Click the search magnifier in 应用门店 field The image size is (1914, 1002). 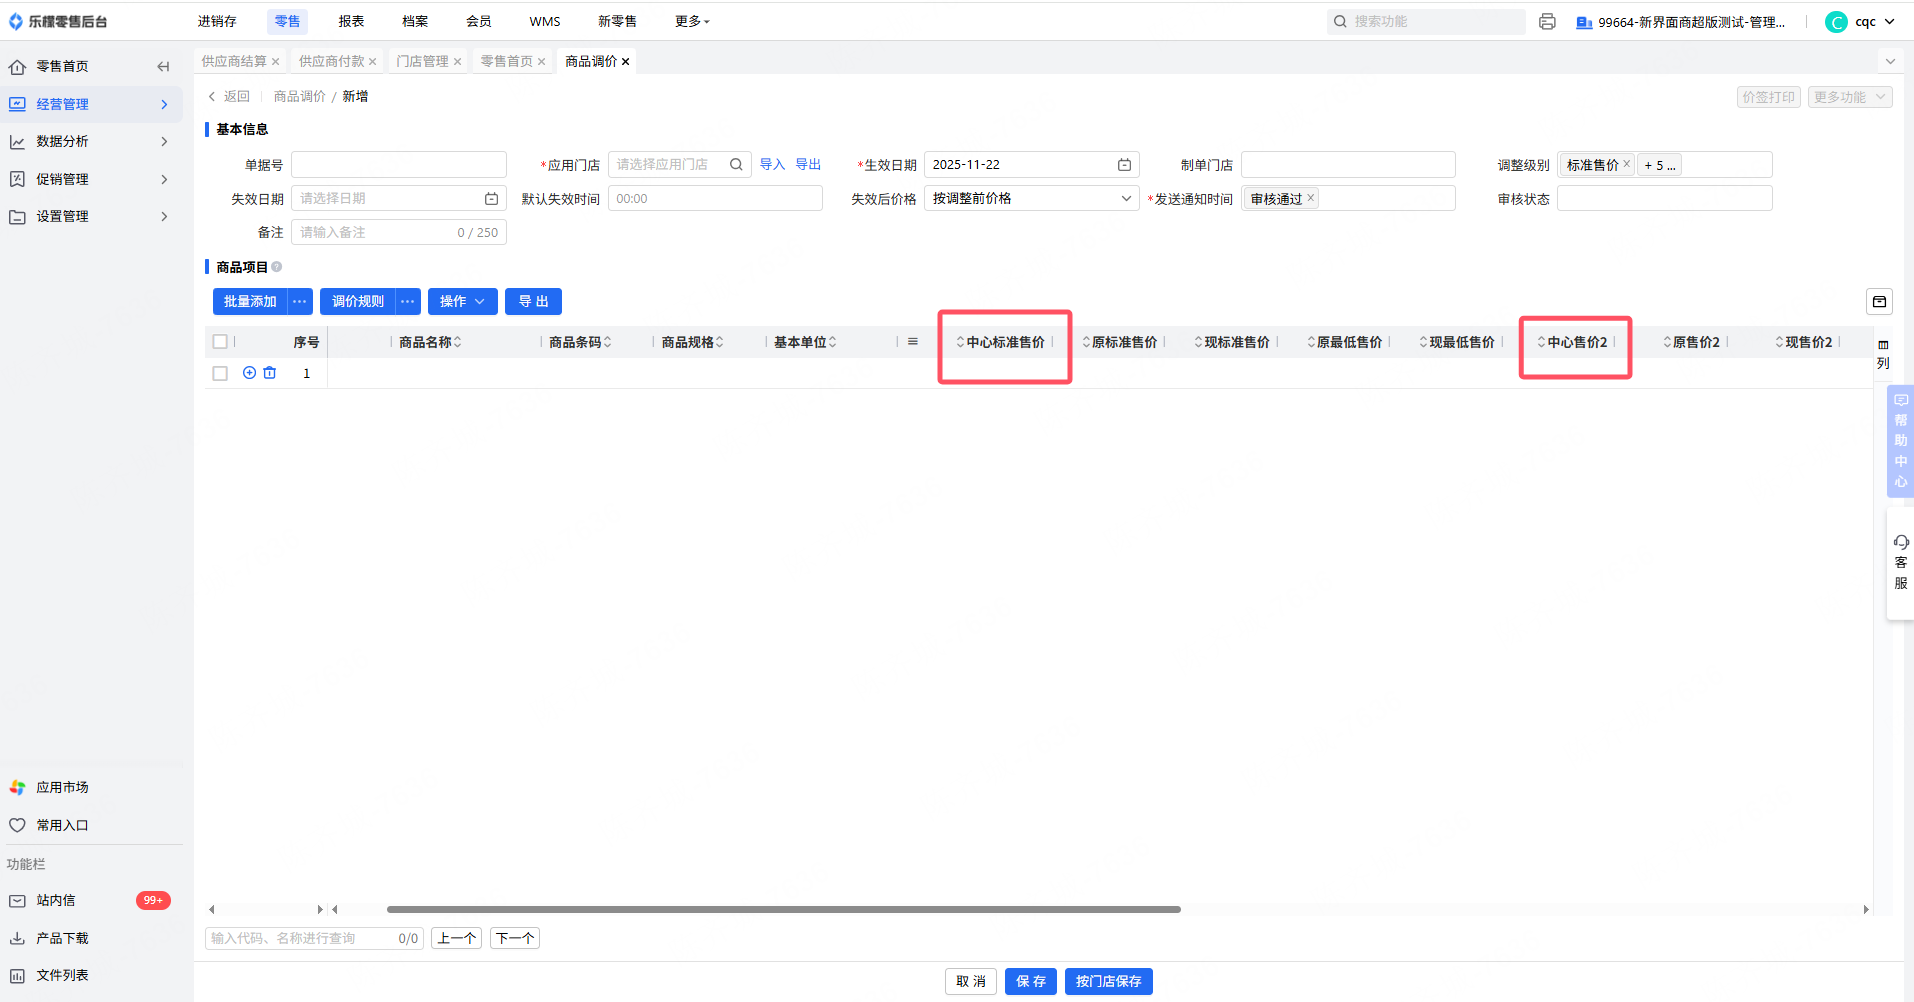pyautogui.click(x=736, y=165)
